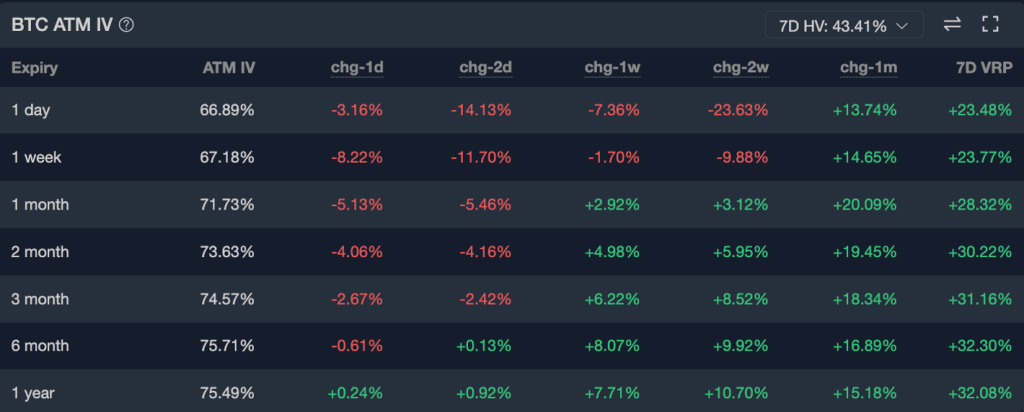Click the help icon beside BTC ATM IV

coord(126,25)
